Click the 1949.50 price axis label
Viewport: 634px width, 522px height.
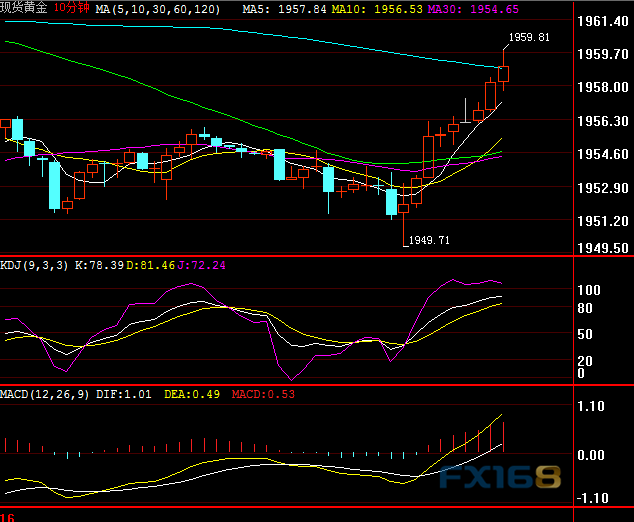pyautogui.click(x=603, y=248)
